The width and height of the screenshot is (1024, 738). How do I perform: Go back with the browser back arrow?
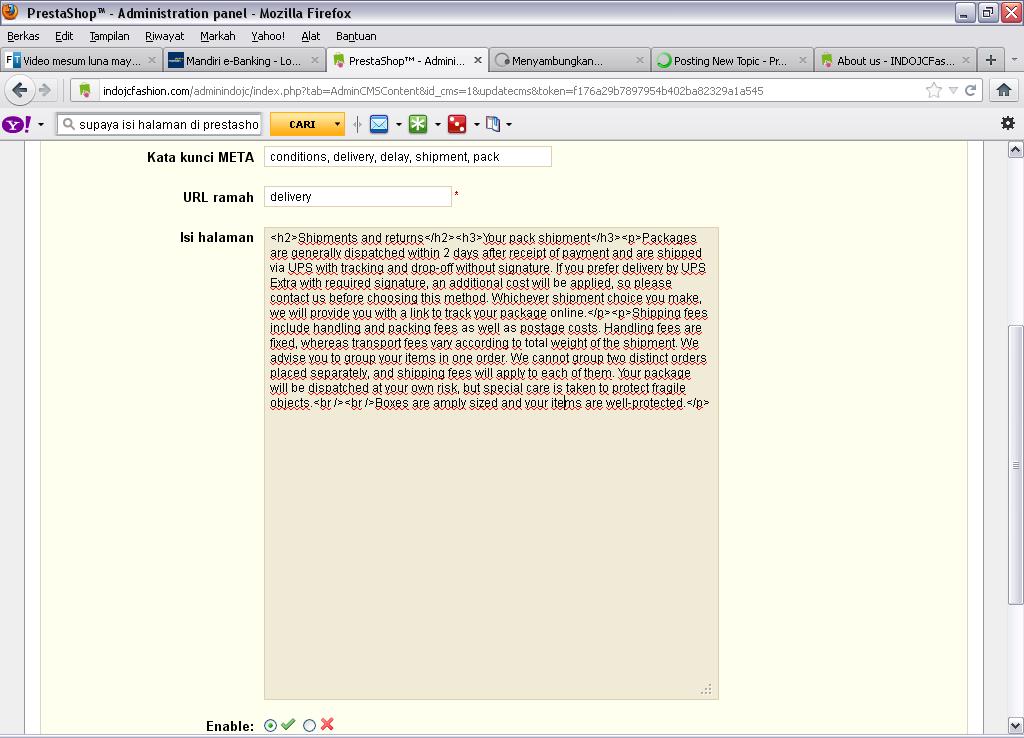coord(20,90)
